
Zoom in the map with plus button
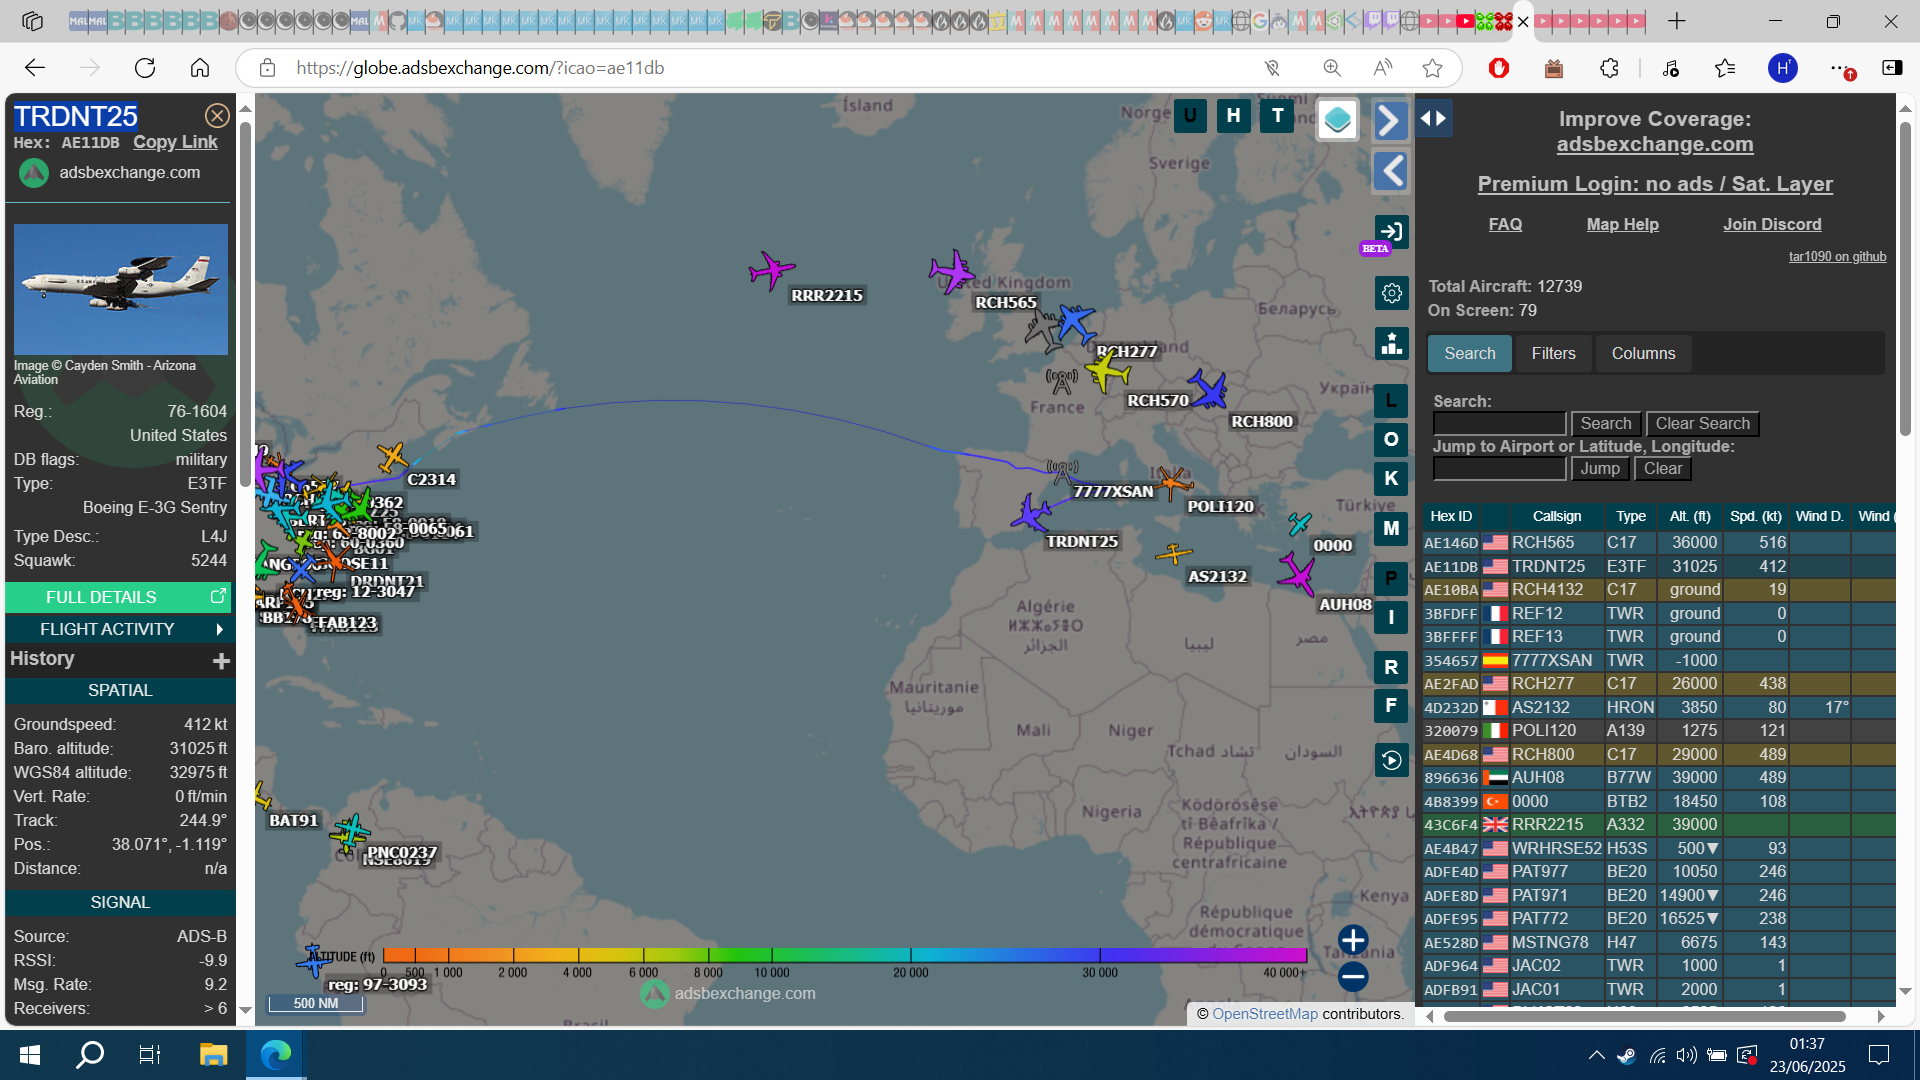point(1353,940)
